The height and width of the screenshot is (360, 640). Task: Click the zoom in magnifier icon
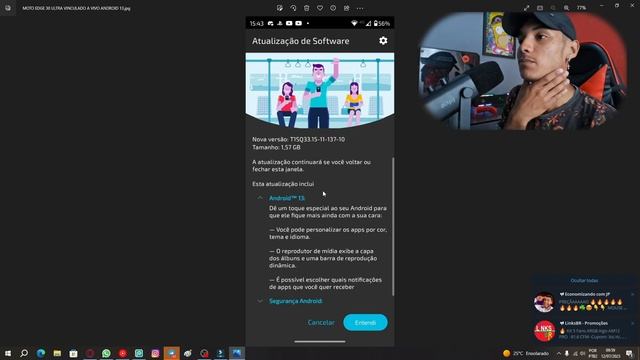tap(567, 8)
